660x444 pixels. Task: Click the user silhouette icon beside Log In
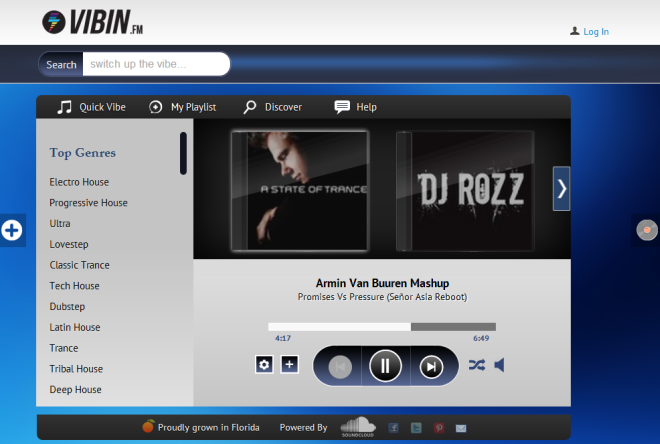pyautogui.click(x=575, y=31)
